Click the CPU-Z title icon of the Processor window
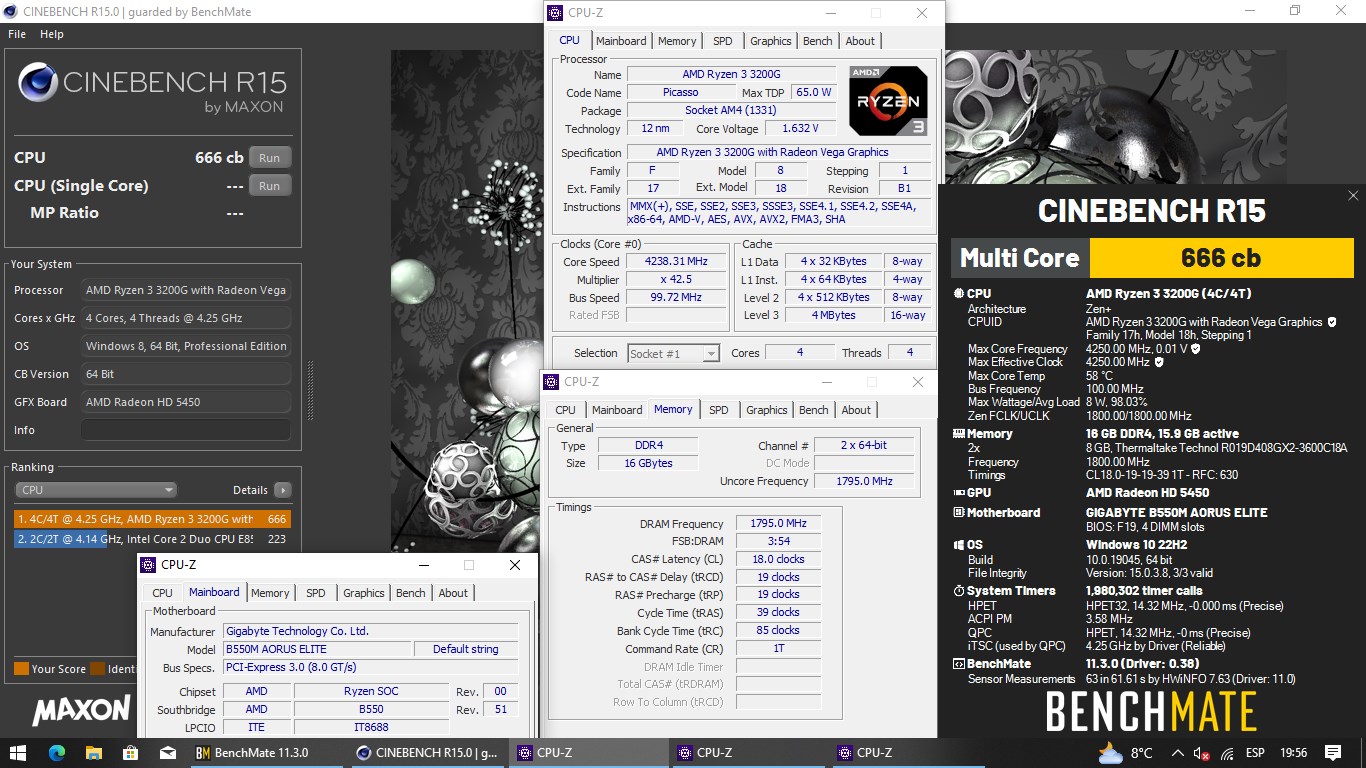 pos(556,13)
